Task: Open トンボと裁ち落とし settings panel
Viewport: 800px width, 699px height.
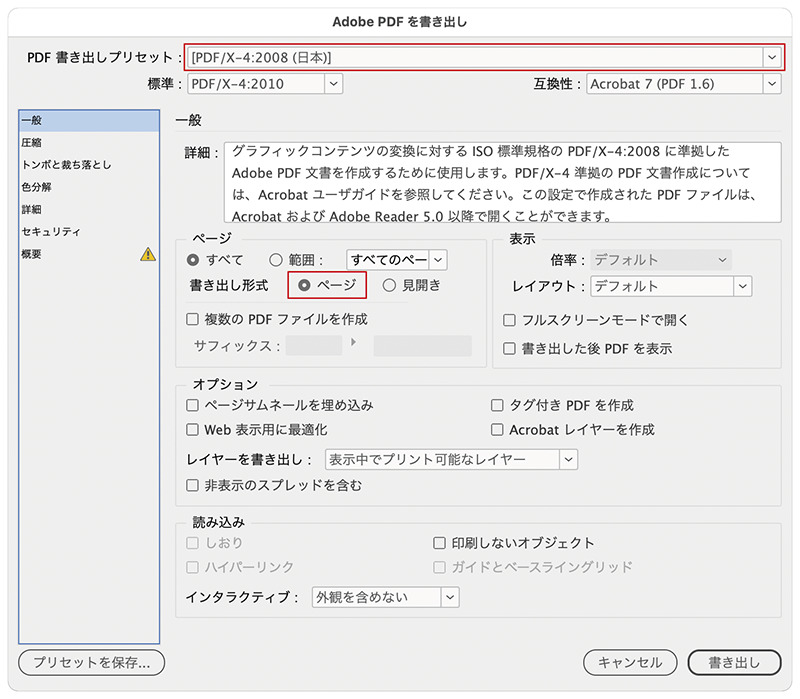Action: (89, 165)
